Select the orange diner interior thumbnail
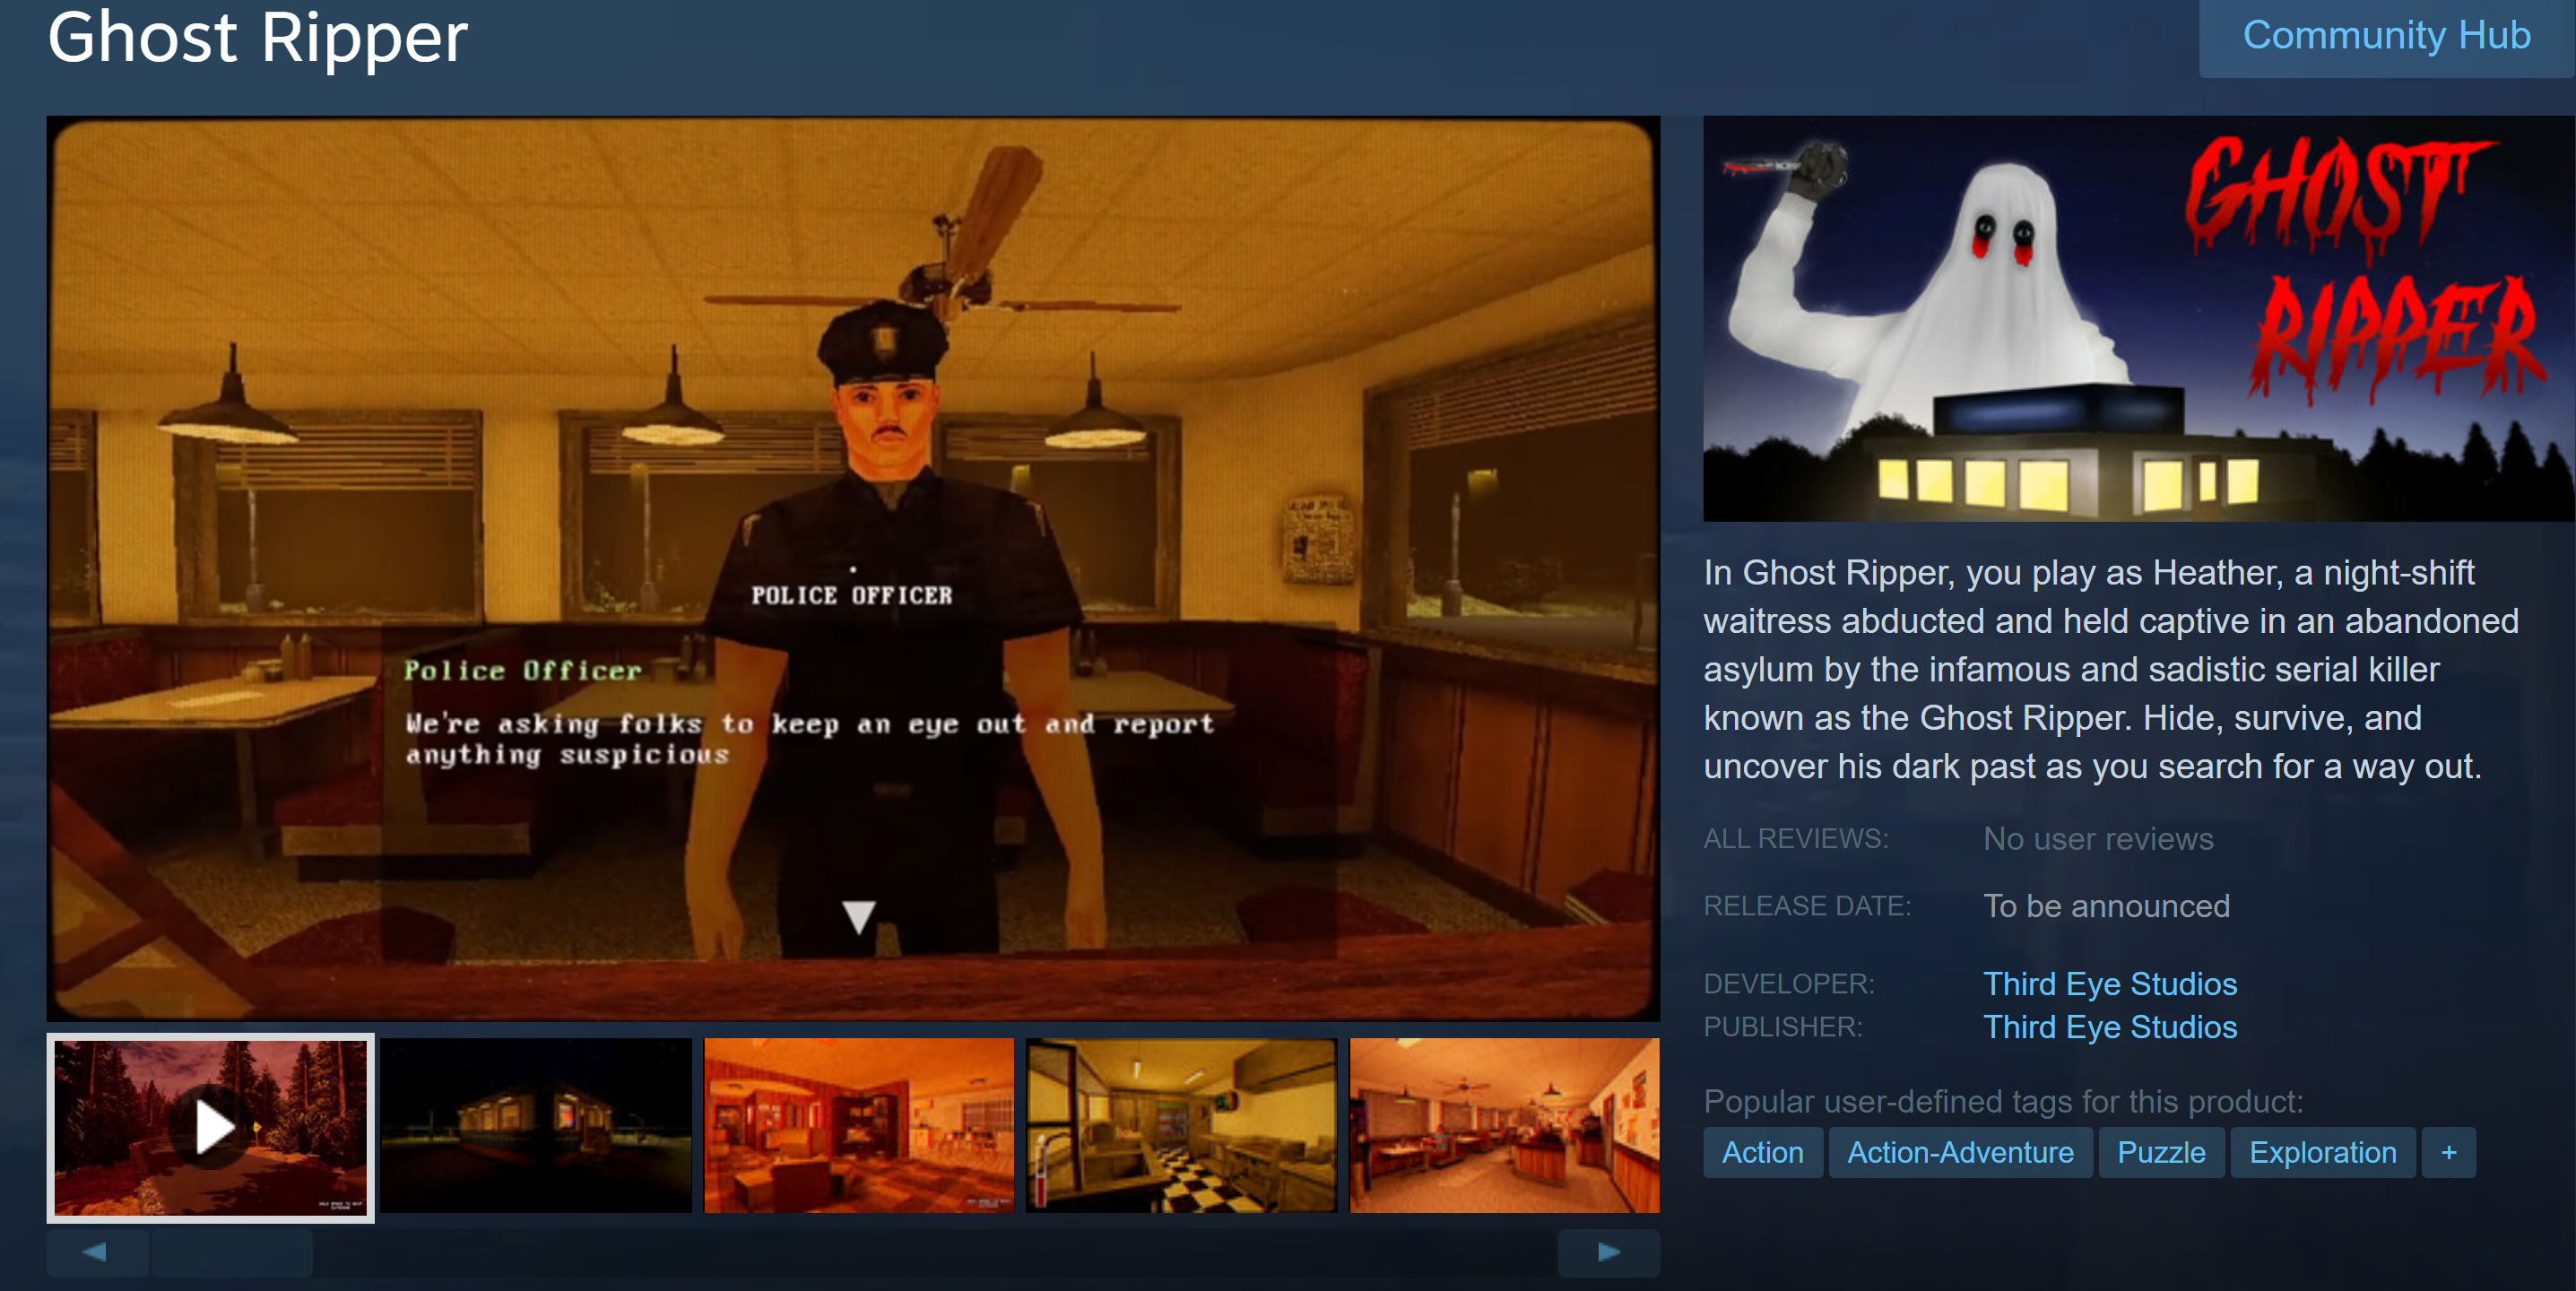Viewport: 2576px width, 1291px height. (859, 1125)
